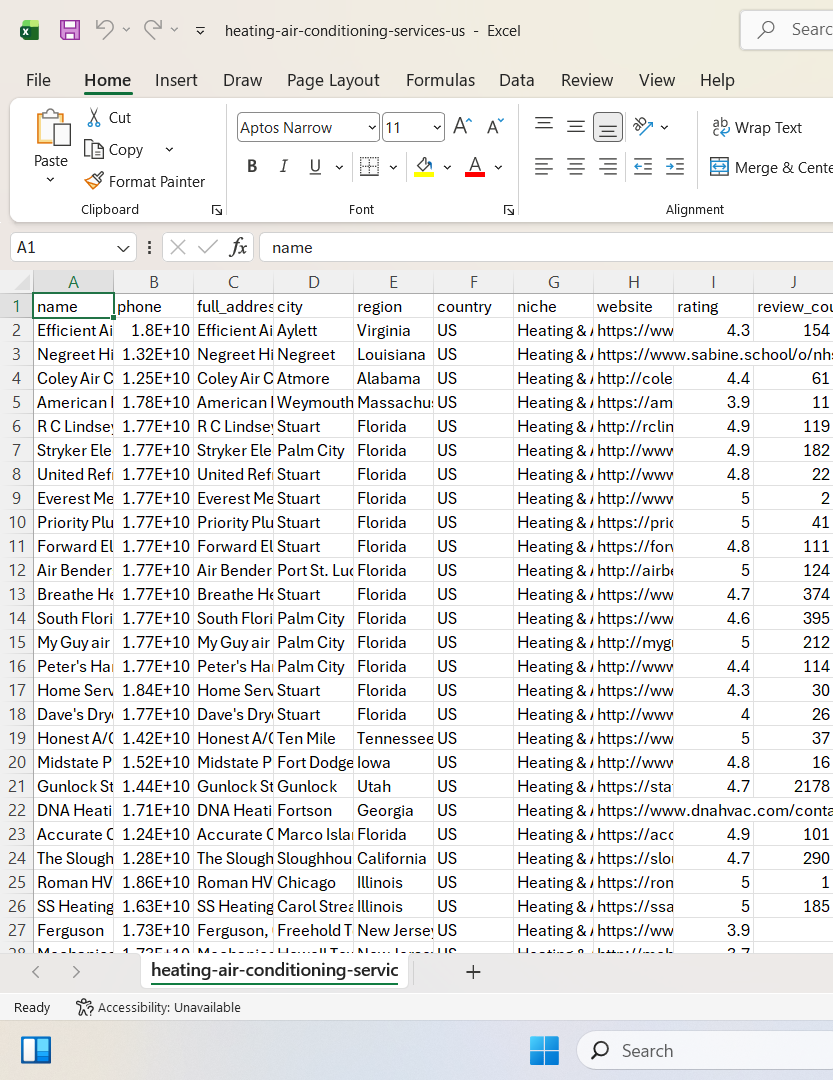Click the Undo arrow icon

[x=105, y=30]
